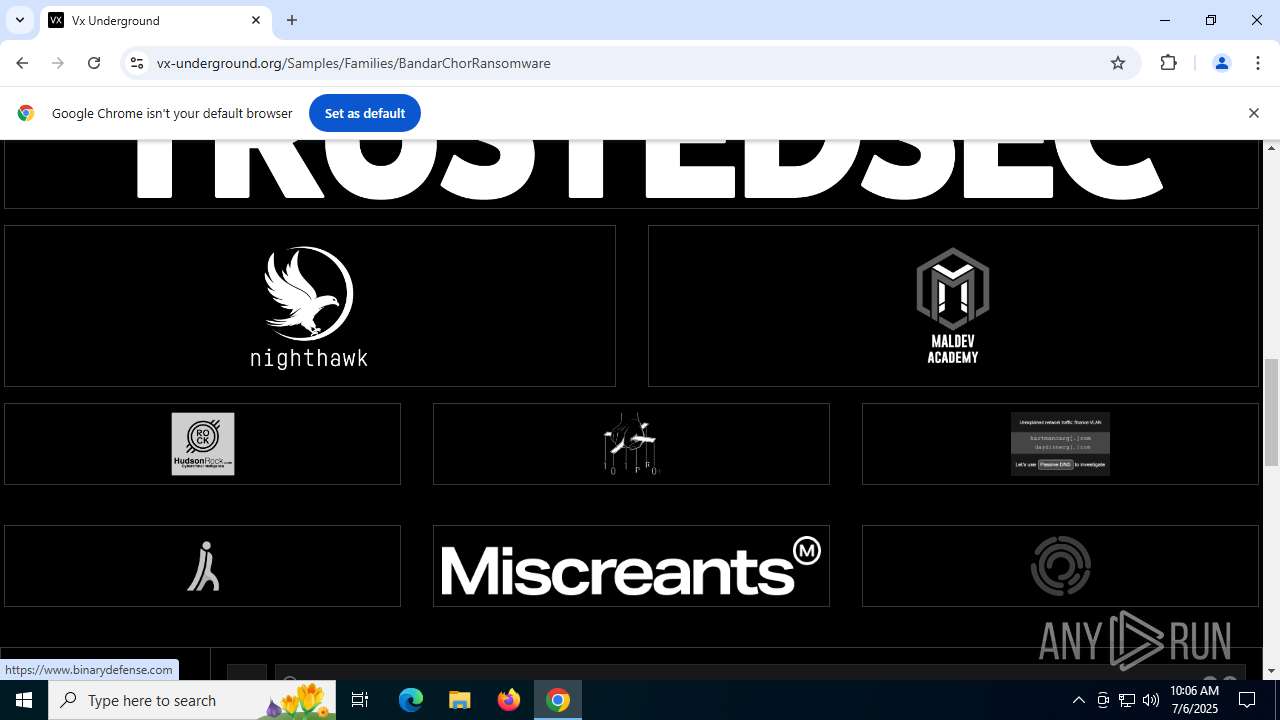The width and height of the screenshot is (1280, 720).
Task: Open the network status icon
Action: (x=1127, y=700)
